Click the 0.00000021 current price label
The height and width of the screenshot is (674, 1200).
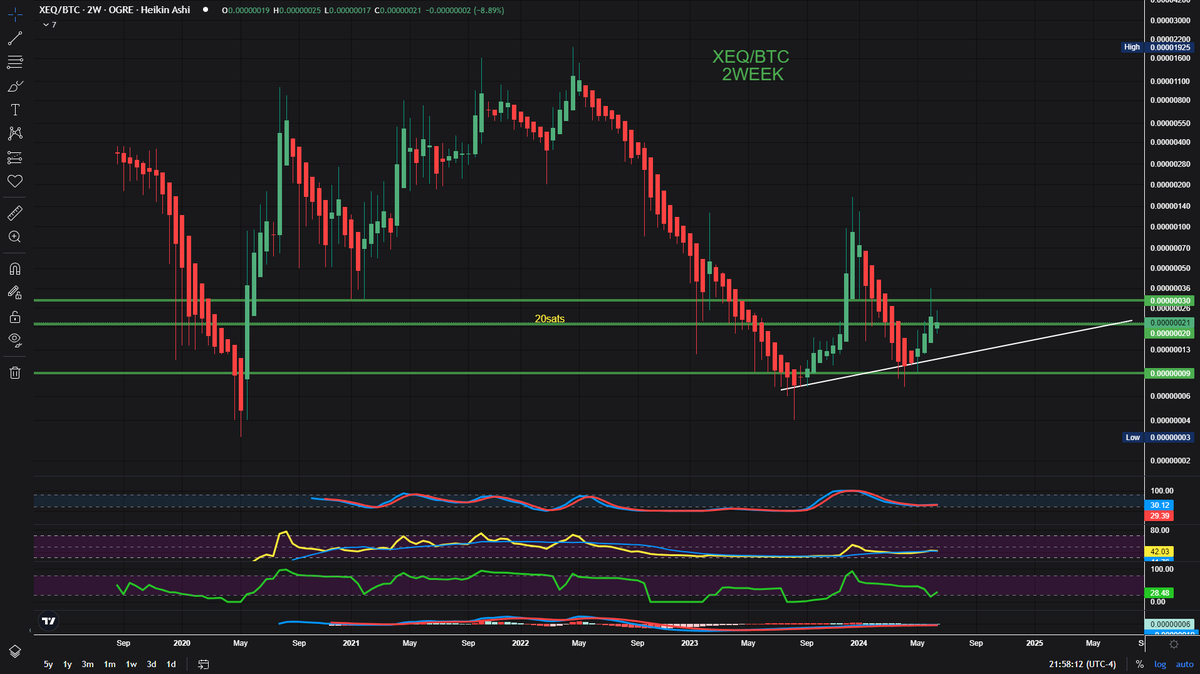point(1170,323)
